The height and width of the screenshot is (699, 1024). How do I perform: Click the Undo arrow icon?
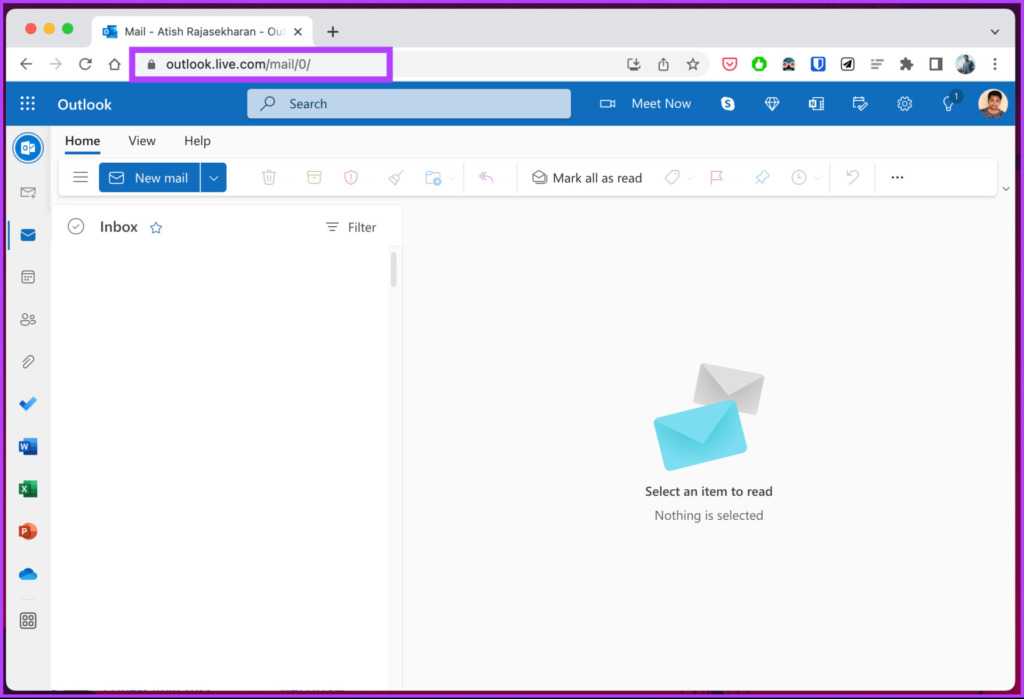[852, 178]
